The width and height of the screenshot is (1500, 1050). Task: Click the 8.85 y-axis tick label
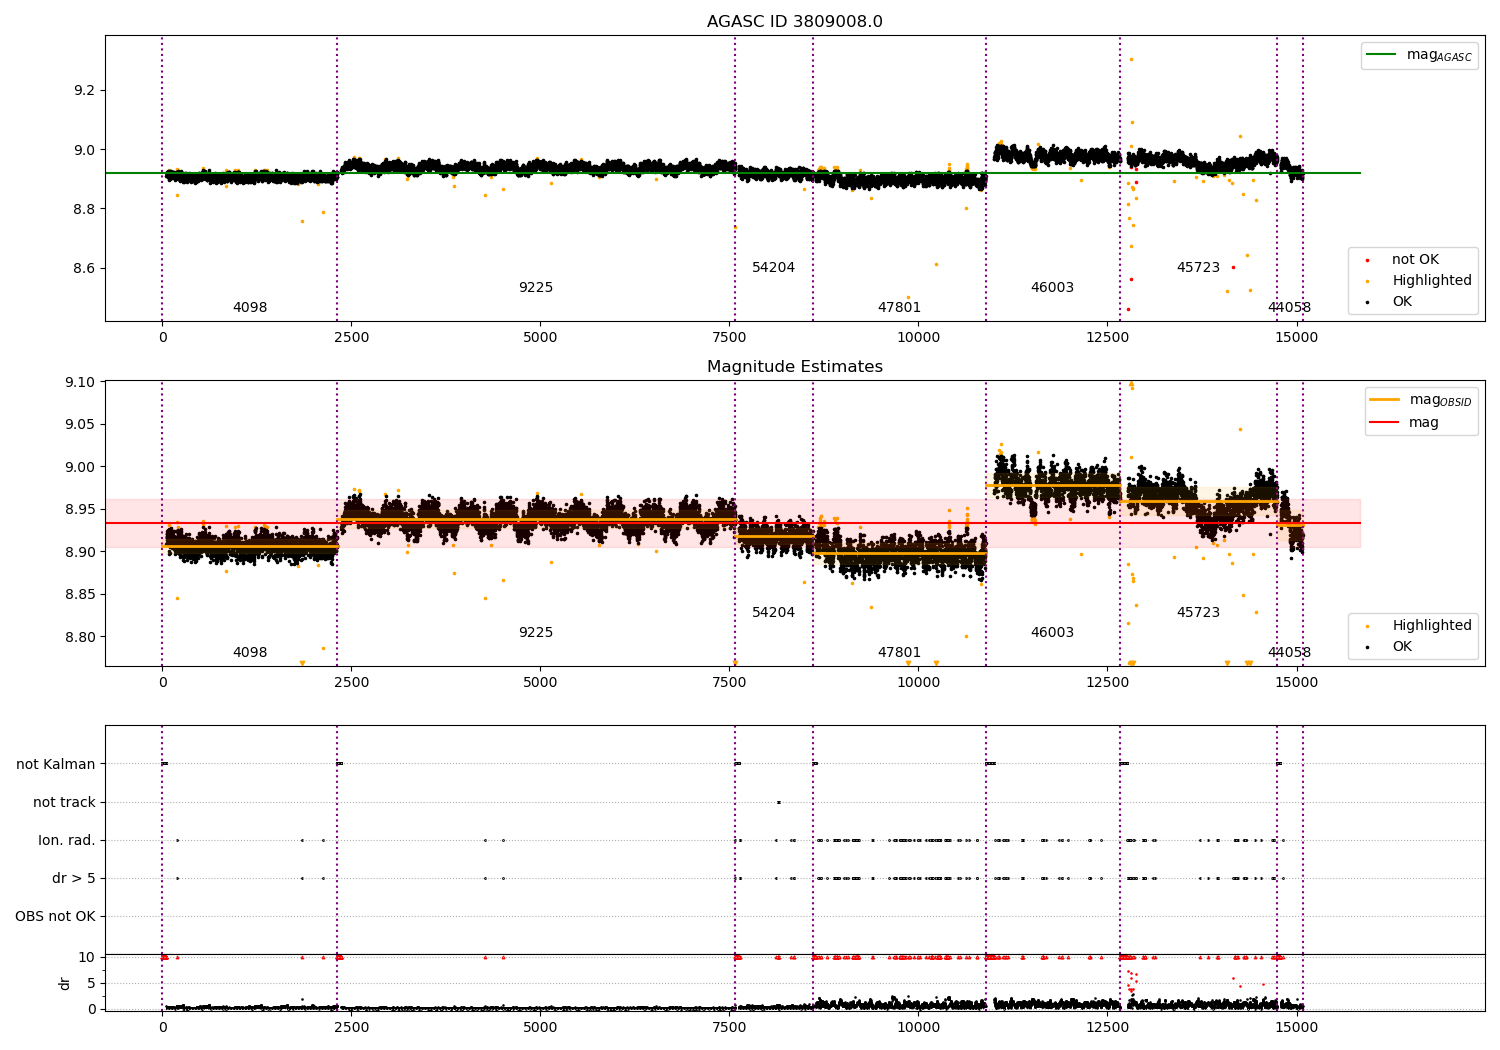[81, 595]
